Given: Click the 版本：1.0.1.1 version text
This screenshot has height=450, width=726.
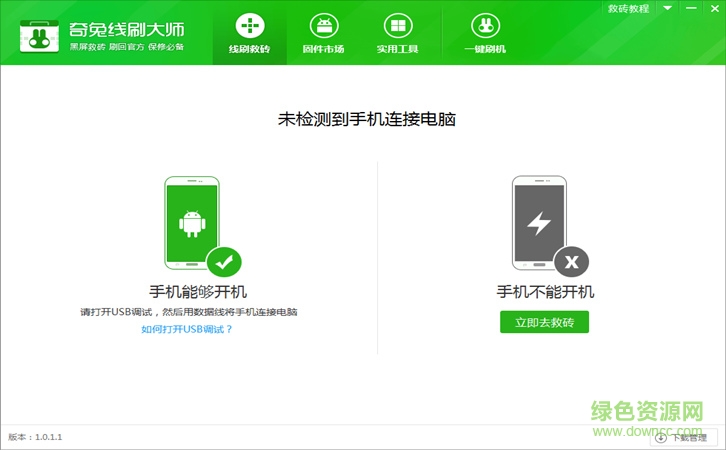Looking at the screenshot, I should tap(35, 437).
